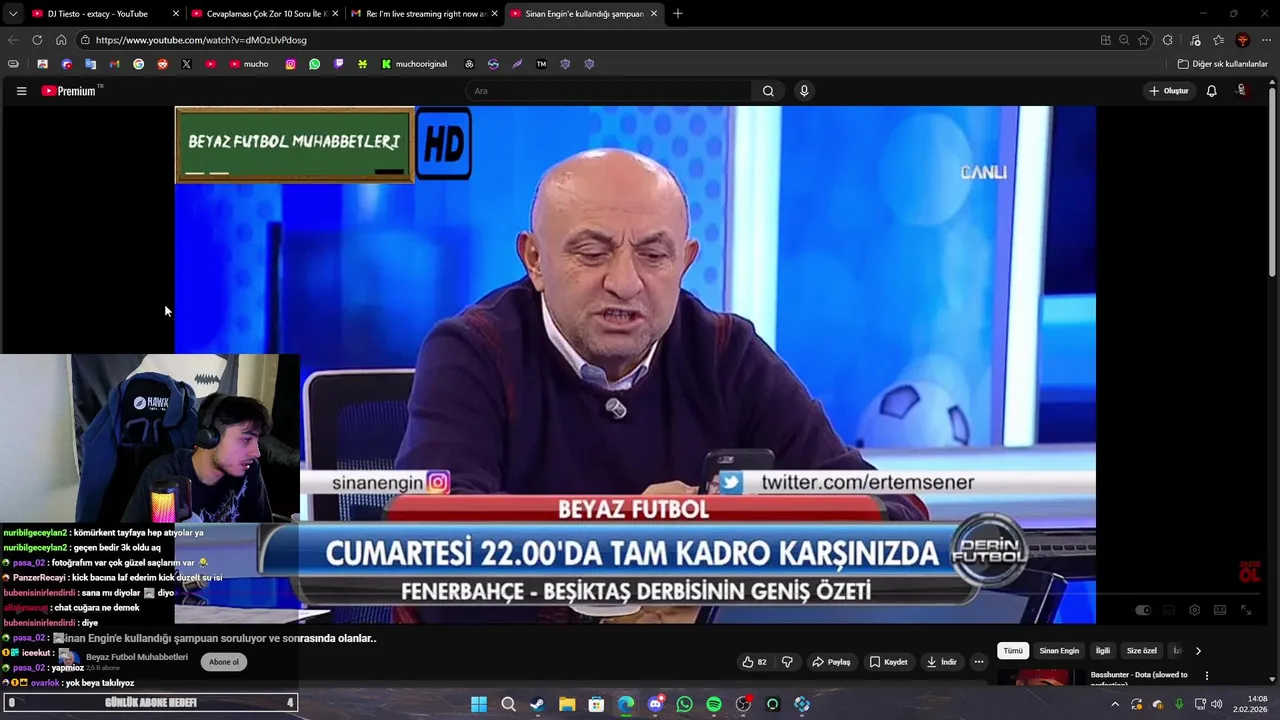The height and width of the screenshot is (720, 1280).
Task: Open browser settings and more menu
Action: pos(1266,40)
